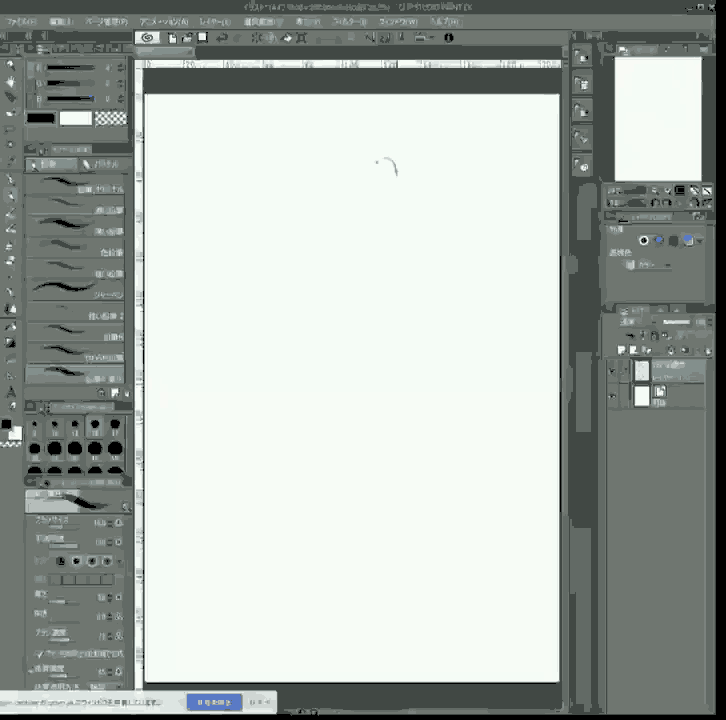The width and height of the screenshot is (726, 720).
Task: Open the ファイル menu
Action: [21, 22]
